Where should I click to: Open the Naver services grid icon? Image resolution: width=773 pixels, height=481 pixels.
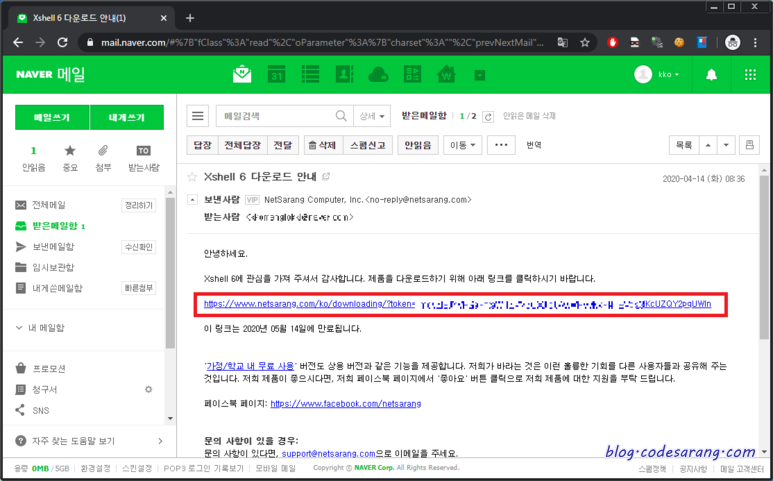coord(750,74)
